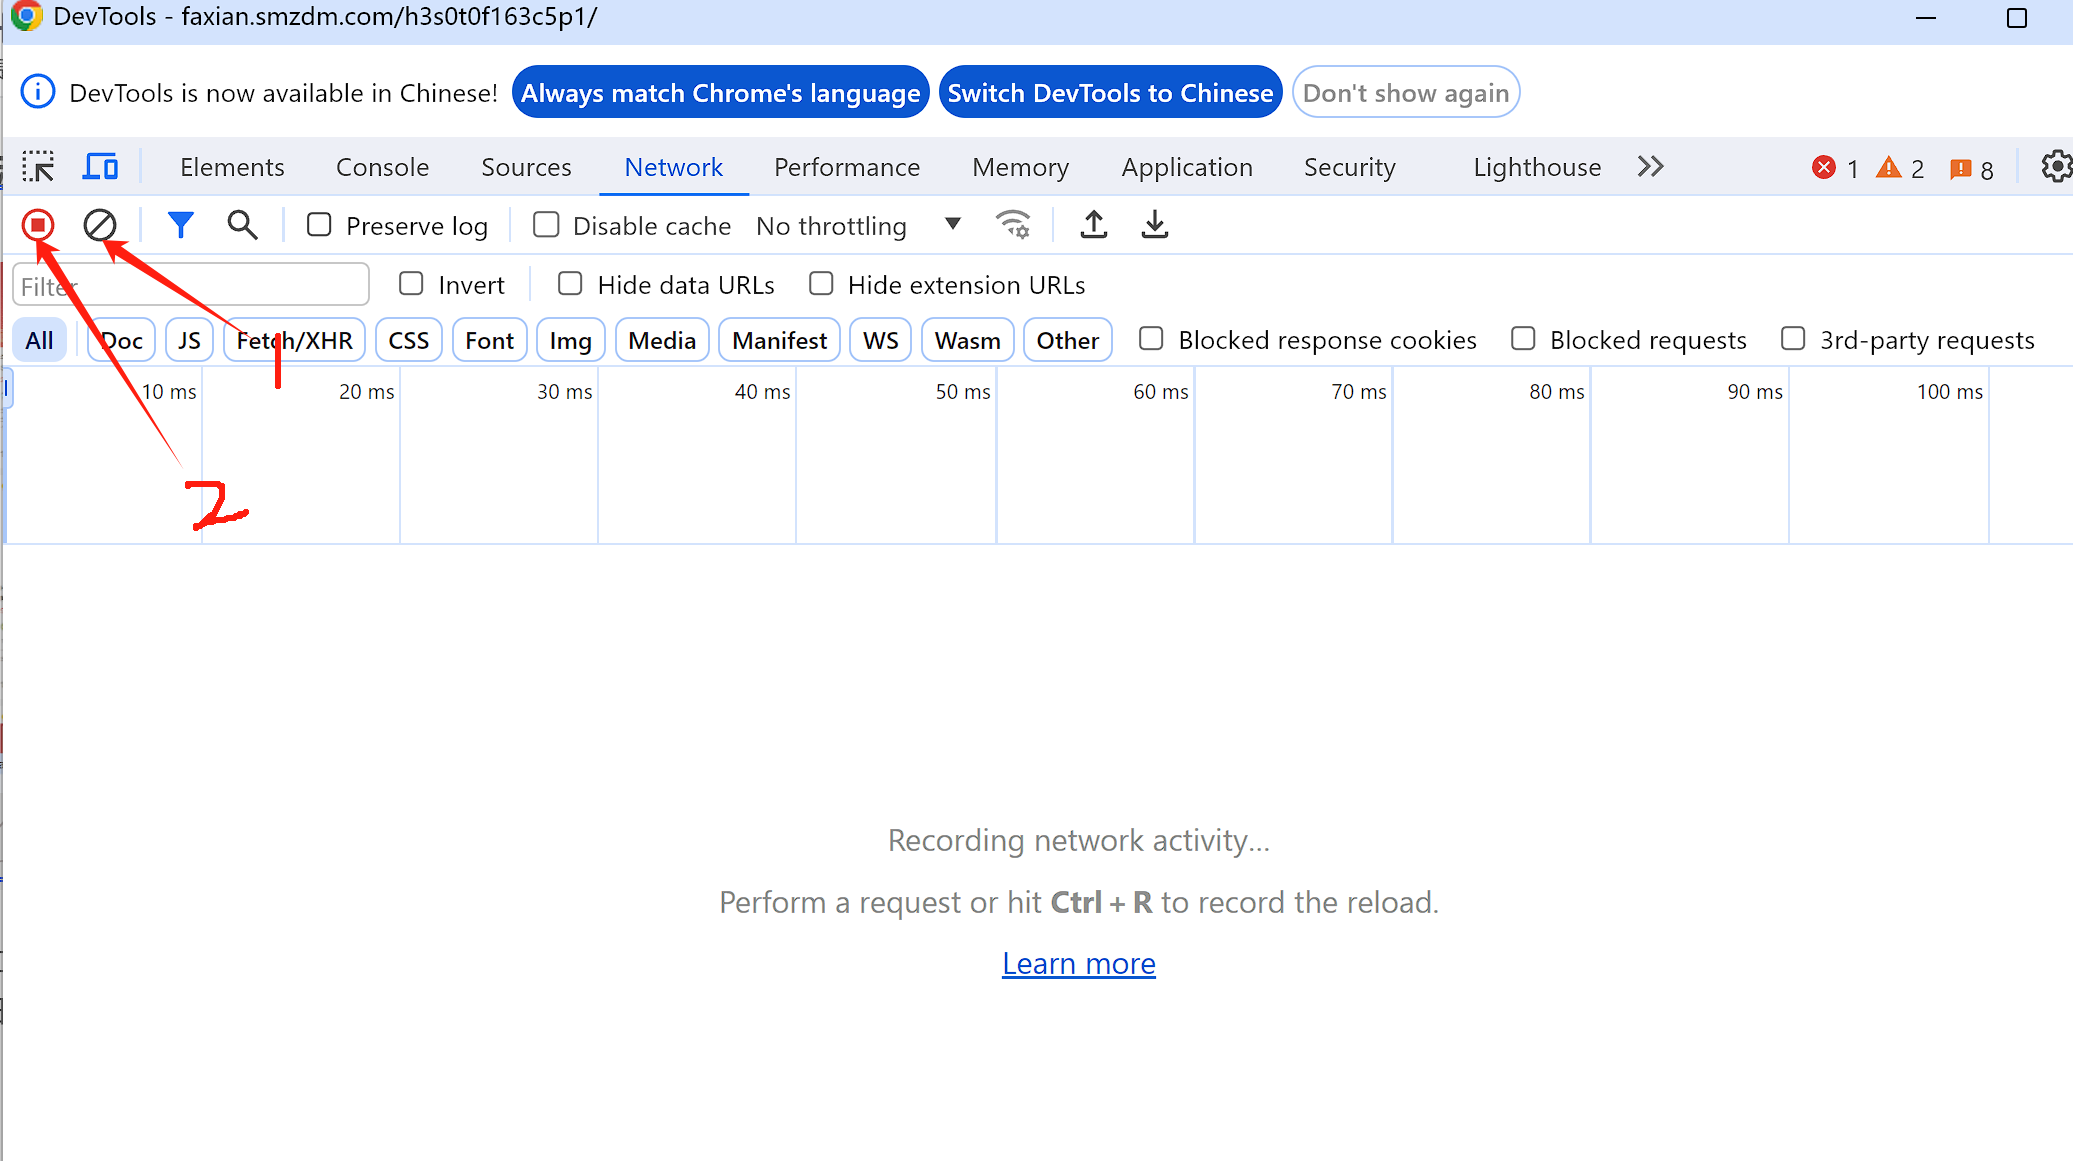
Task: Filter requests by WS
Action: point(880,340)
